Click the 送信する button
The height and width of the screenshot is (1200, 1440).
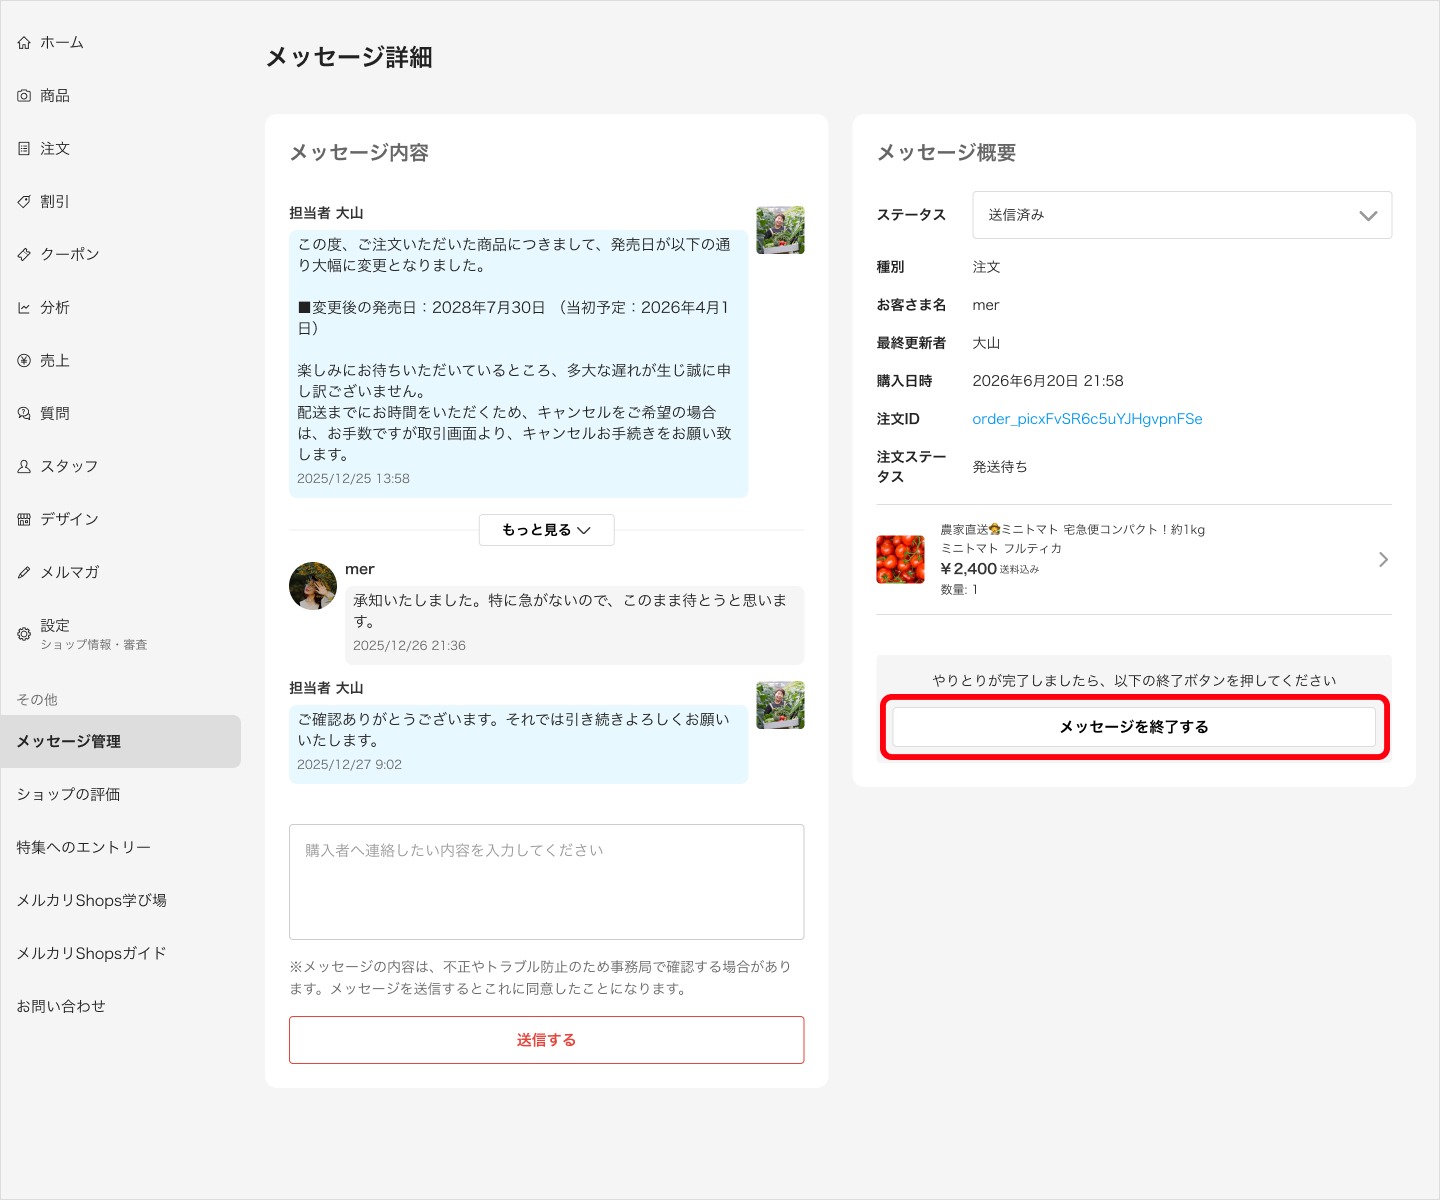pyautogui.click(x=547, y=1040)
